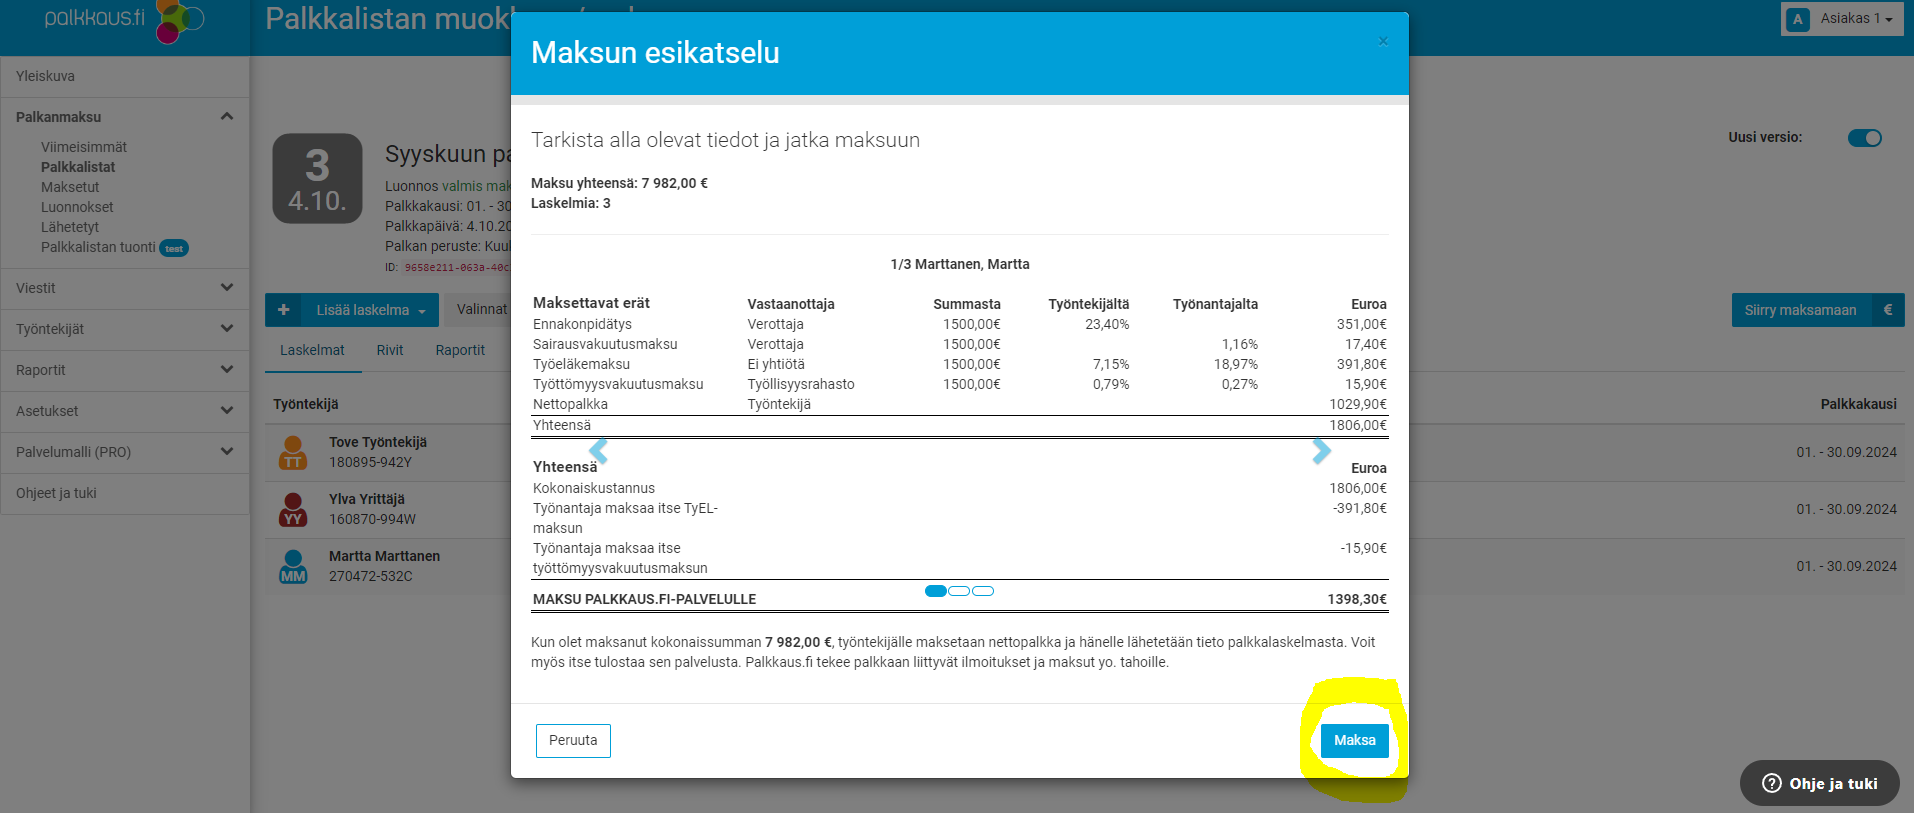This screenshot has height=813, width=1914.
Task: Expand the Asetukset section chevron
Action: pos(227,410)
